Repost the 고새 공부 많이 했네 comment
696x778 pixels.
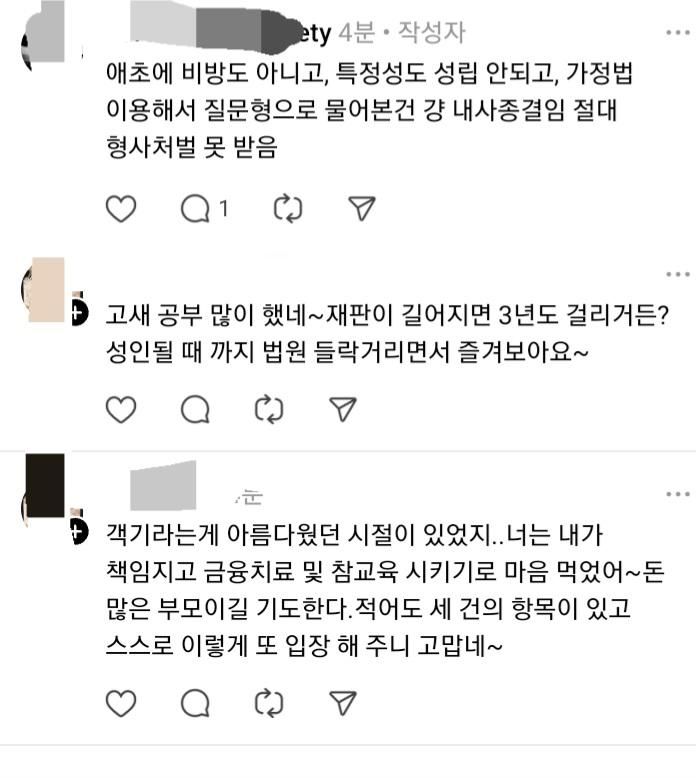tap(269, 410)
